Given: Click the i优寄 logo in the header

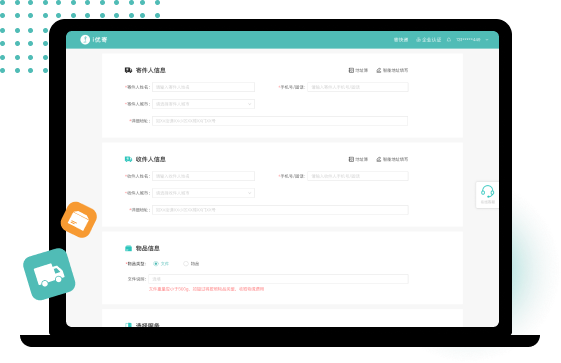Looking at the screenshot, I should click(94, 40).
